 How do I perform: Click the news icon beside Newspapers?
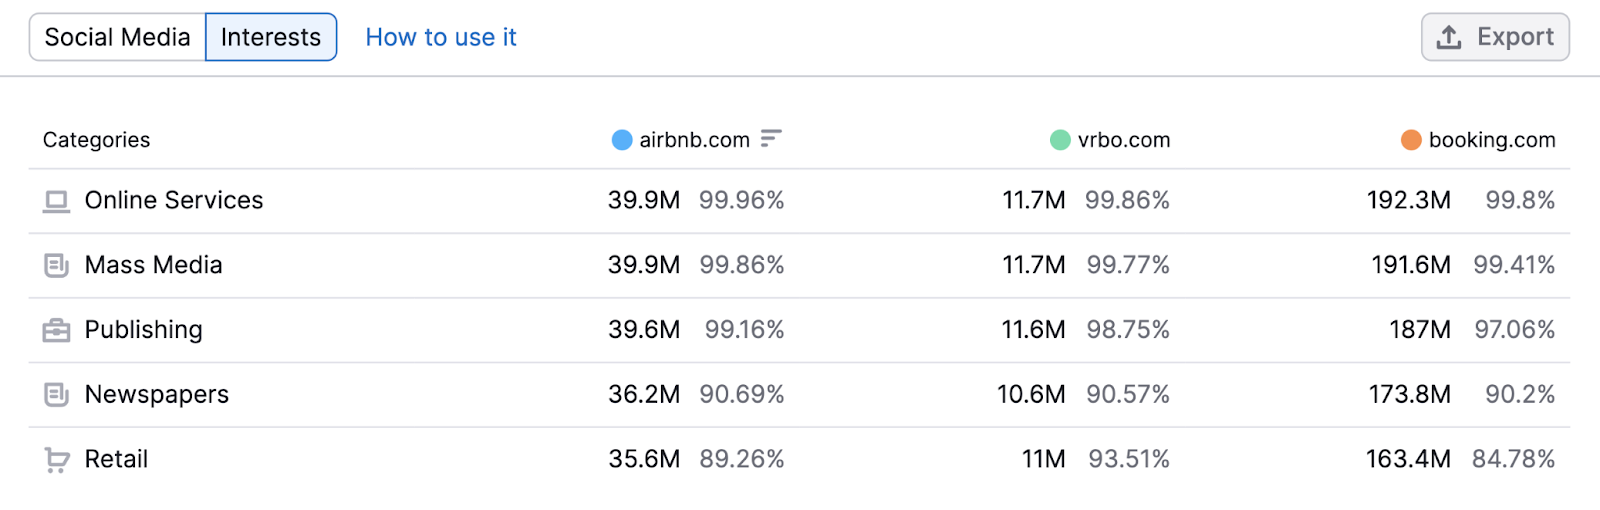tap(56, 395)
